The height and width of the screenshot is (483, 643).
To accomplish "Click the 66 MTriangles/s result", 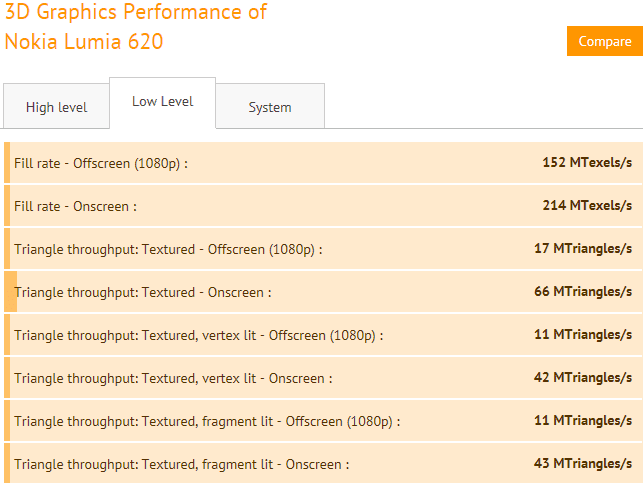I will [583, 292].
